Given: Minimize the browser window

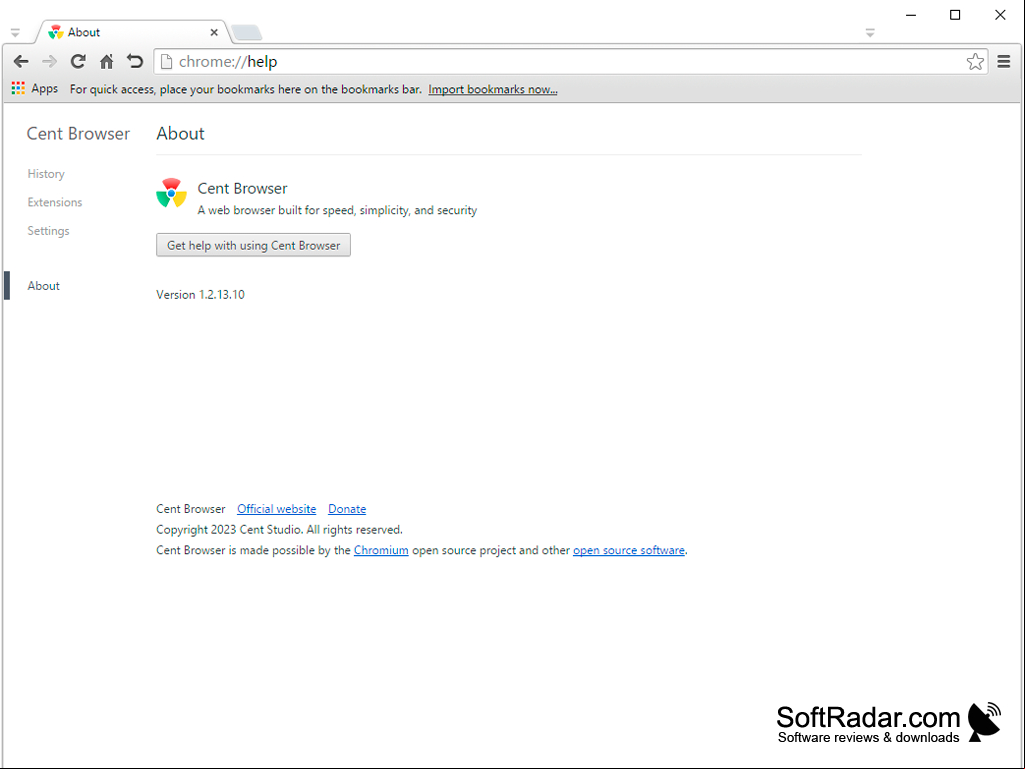Looking at the screenshot, I should [911, 14].
